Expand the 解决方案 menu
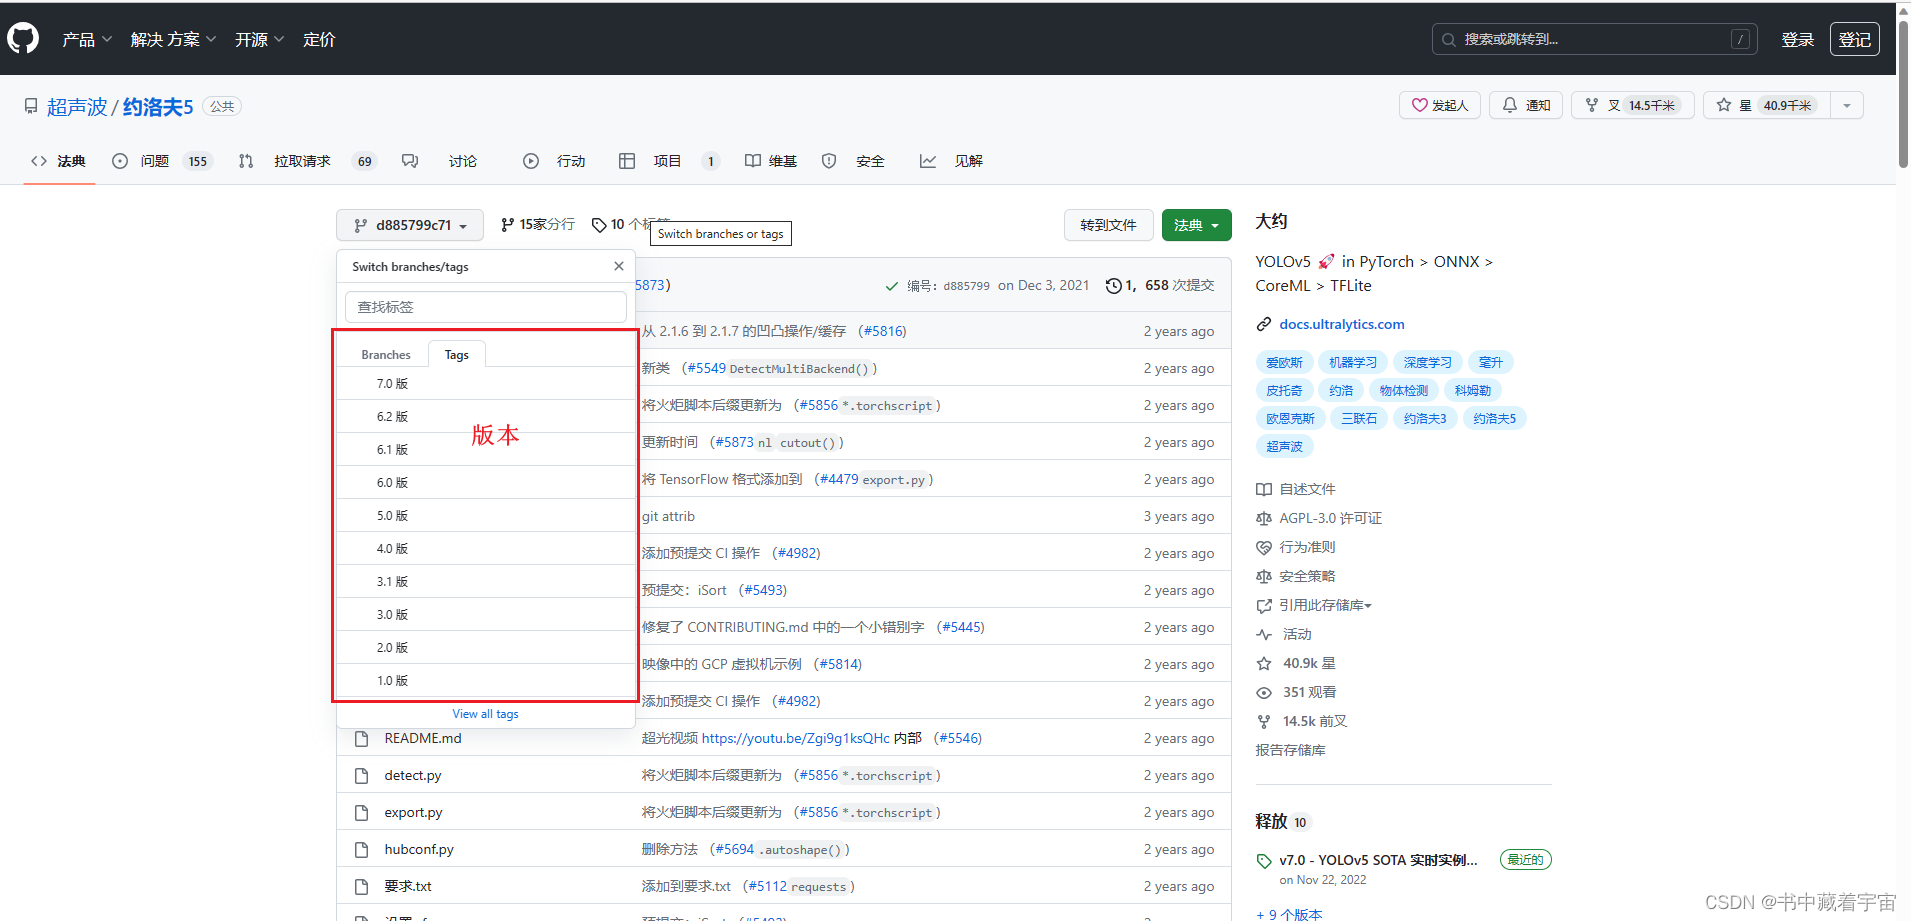The image size is (1911, 921). (173, 40)
